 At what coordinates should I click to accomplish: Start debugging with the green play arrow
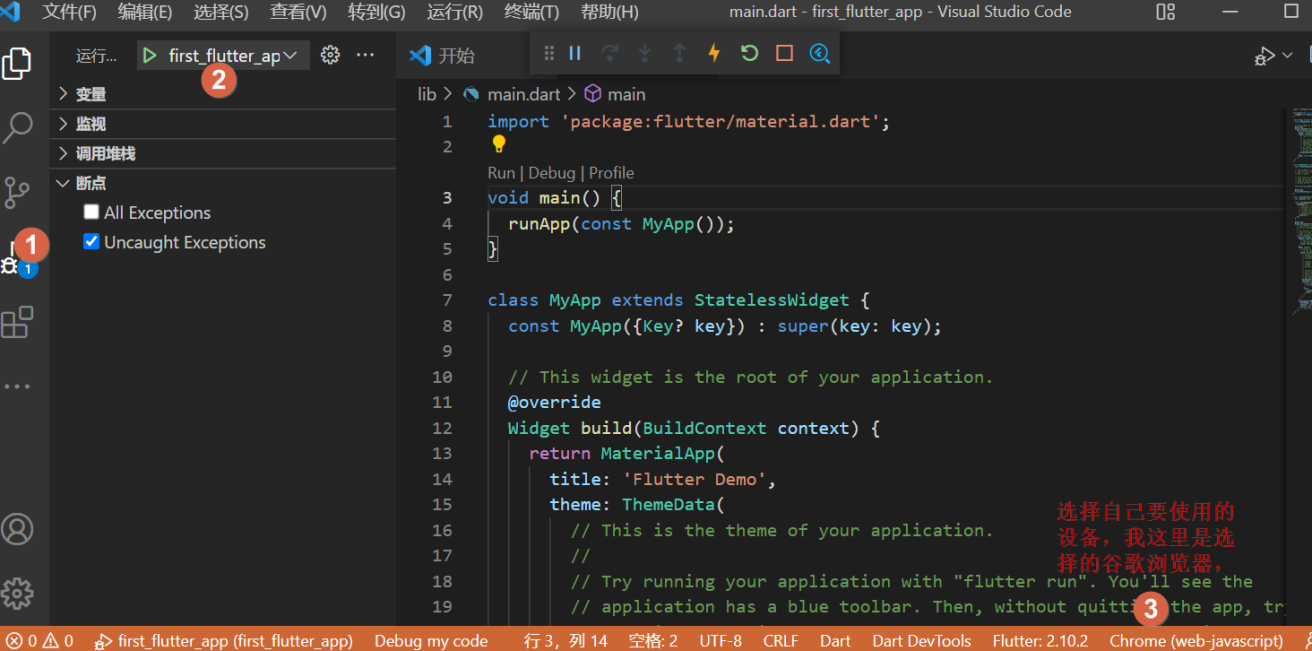pyautogui.click(x=150, y=56)
